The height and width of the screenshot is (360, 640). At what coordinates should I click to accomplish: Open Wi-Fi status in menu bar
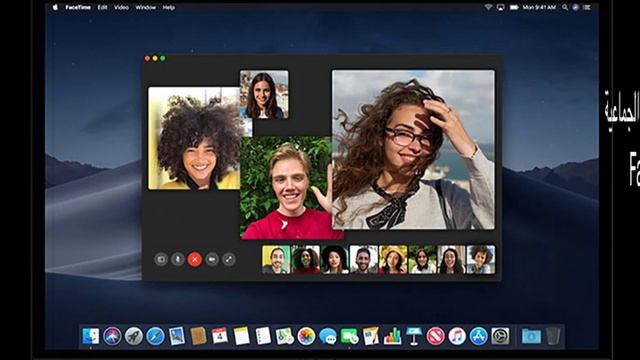pos(488,7)
